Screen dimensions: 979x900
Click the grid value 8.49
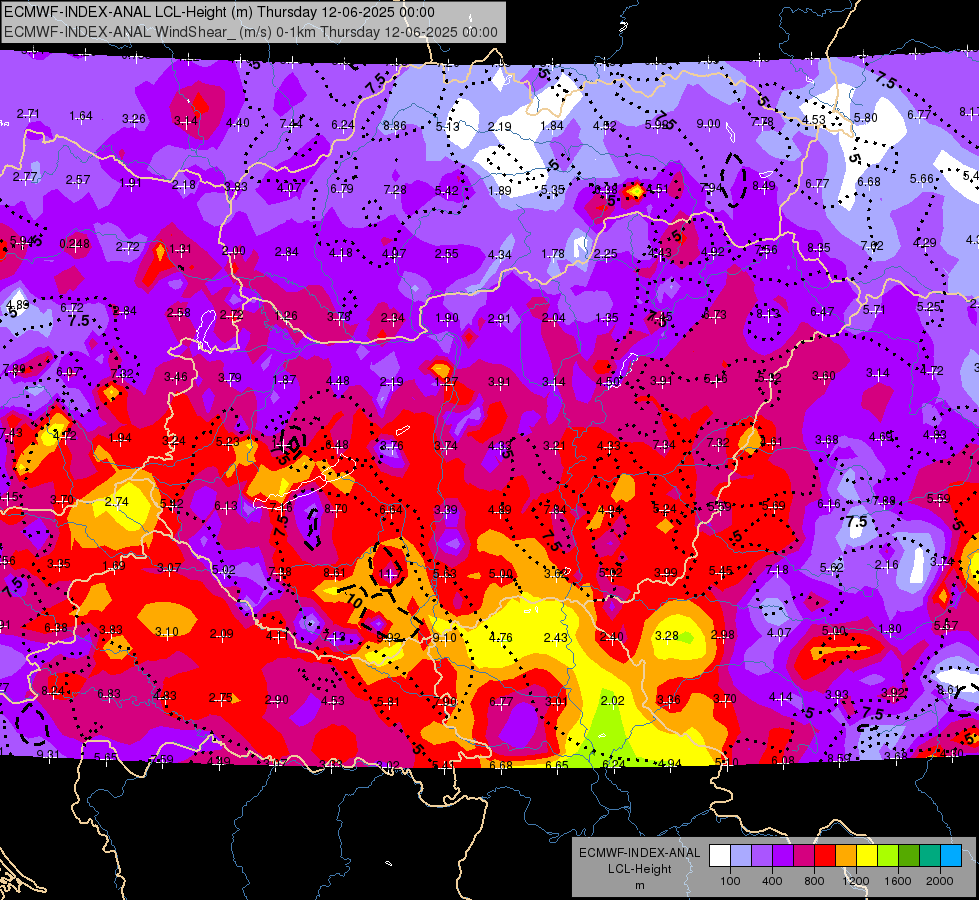[764, 185]
